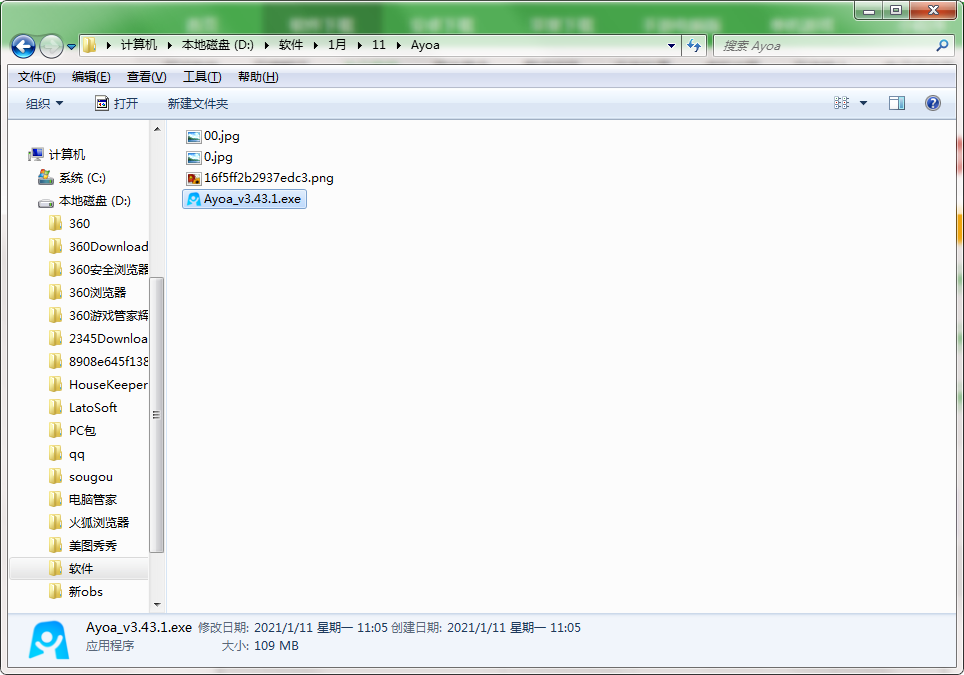The image size is (964, 675).
Task: Click the search magnifier icon
Action: [942, 45]
